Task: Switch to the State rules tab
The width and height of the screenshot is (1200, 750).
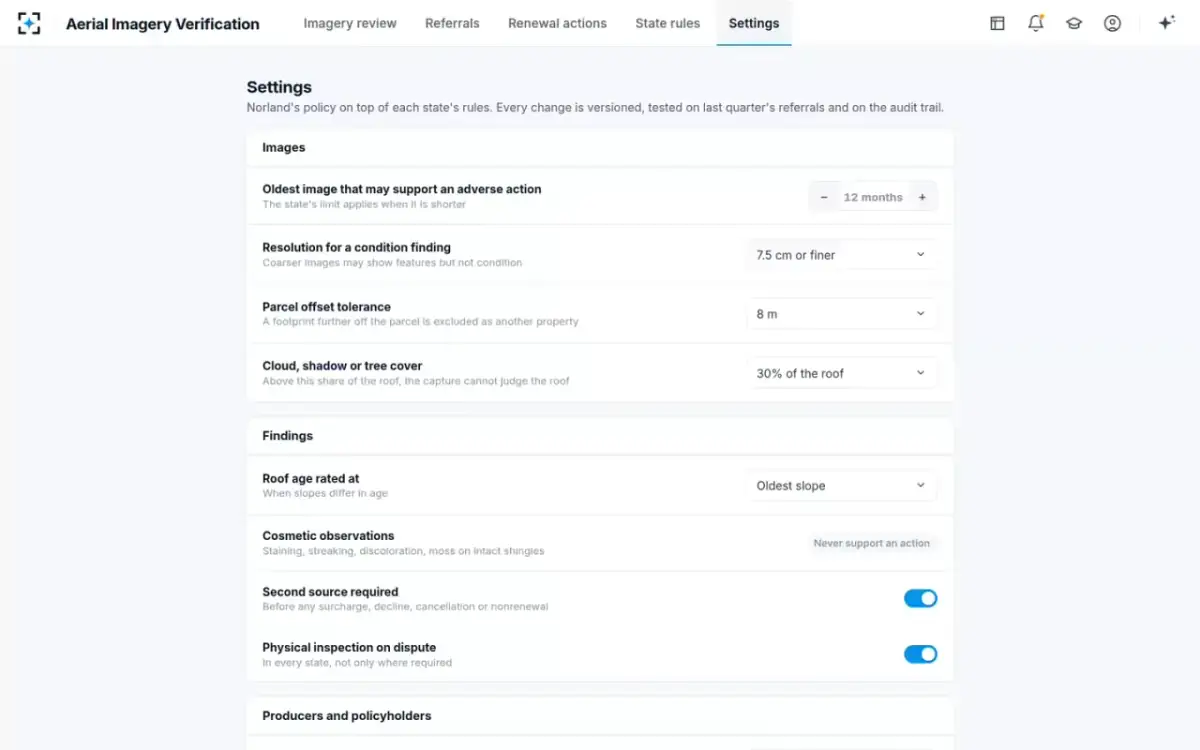Action: point(668,23)
